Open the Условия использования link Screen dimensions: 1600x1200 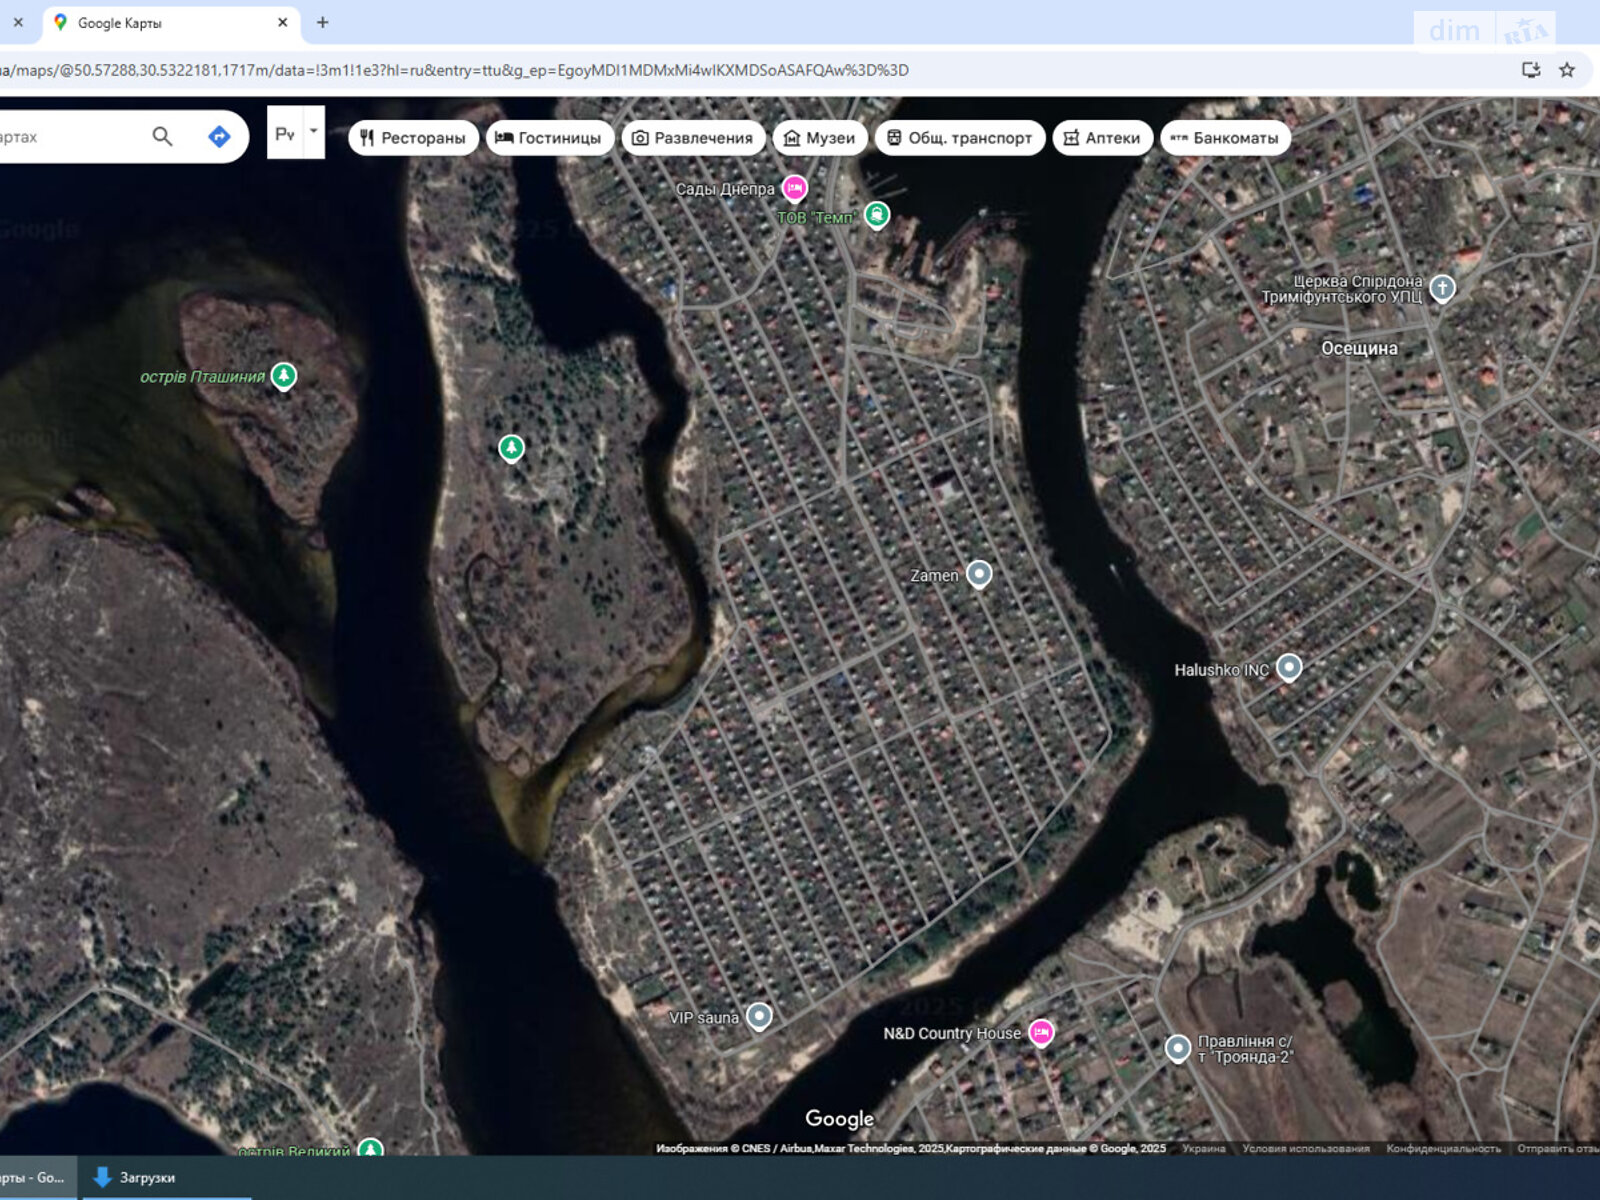pyautogui.click(x=1305, y=1149)
